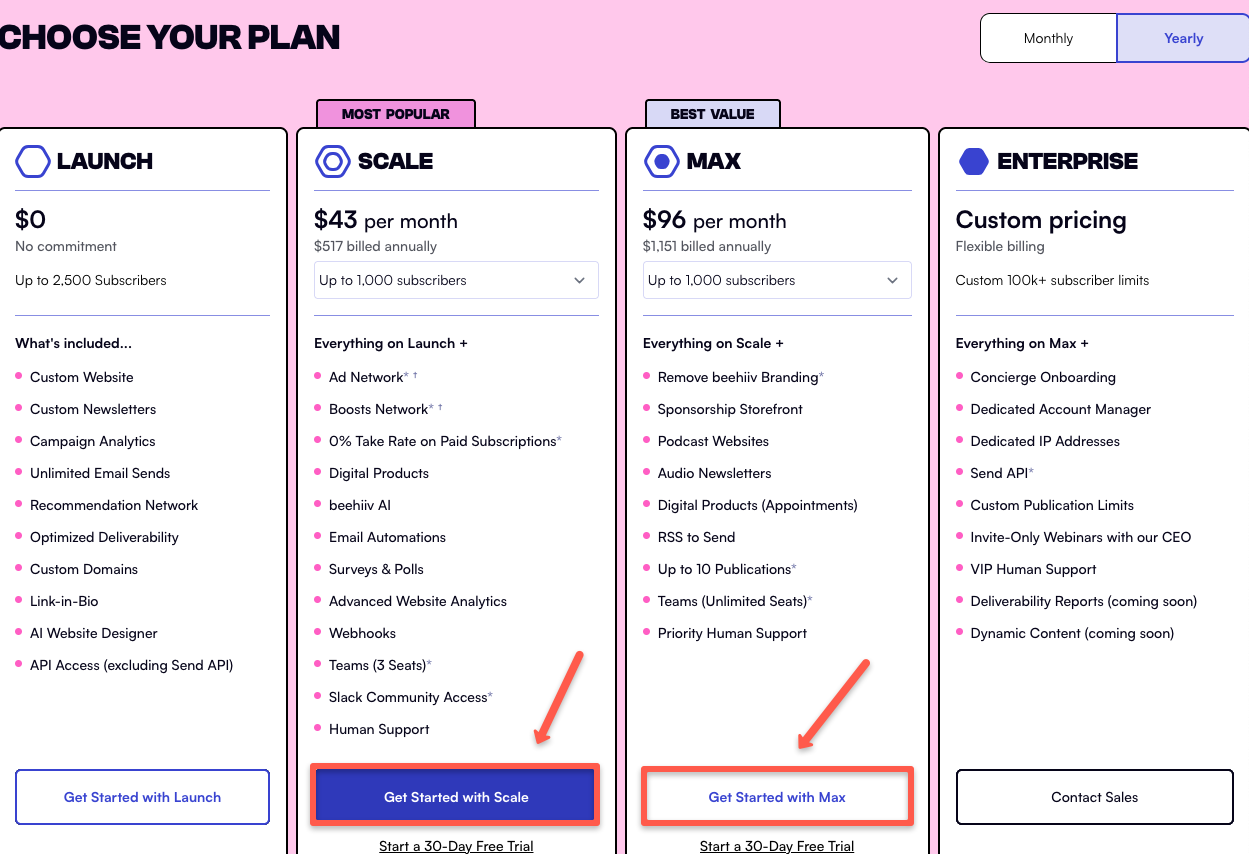This screenshot has width=1249, height=854.
Task: Start a 30-Day Free Trial under Scale
Action: click(x=456, y=845)
